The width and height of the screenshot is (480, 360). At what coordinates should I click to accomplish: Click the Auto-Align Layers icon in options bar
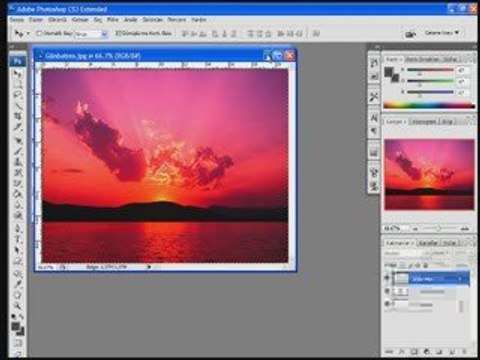tap(316, 33)
